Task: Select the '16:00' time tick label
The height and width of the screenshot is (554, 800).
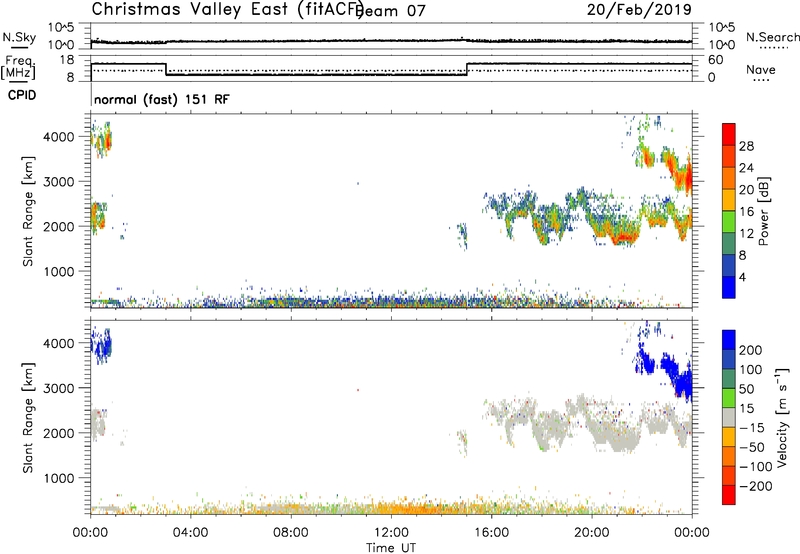Action: coord(491,533)
